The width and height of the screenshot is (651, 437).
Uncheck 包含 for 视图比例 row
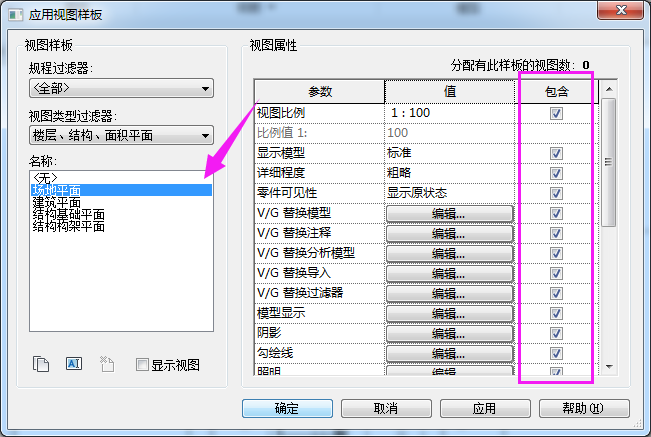pyautogui.click(x=556, y=113)
